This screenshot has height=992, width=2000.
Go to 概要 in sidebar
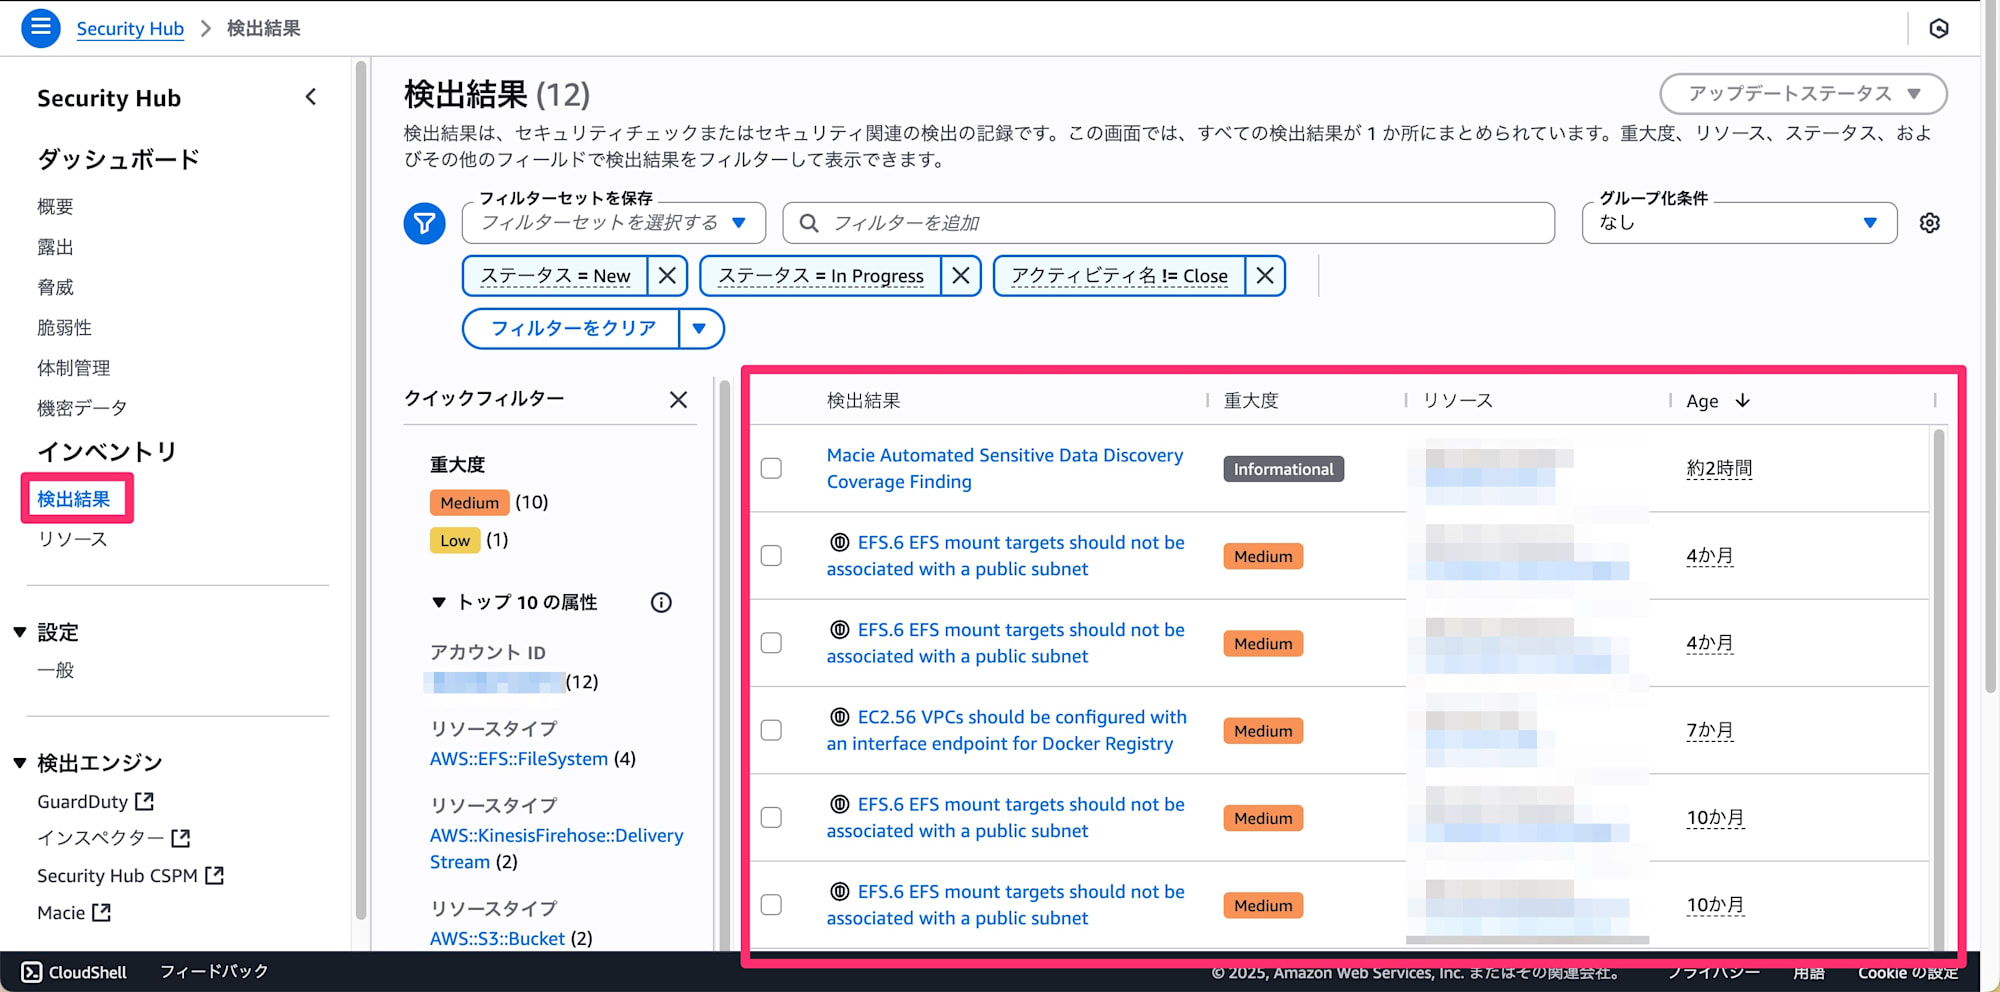pos(55,207)
